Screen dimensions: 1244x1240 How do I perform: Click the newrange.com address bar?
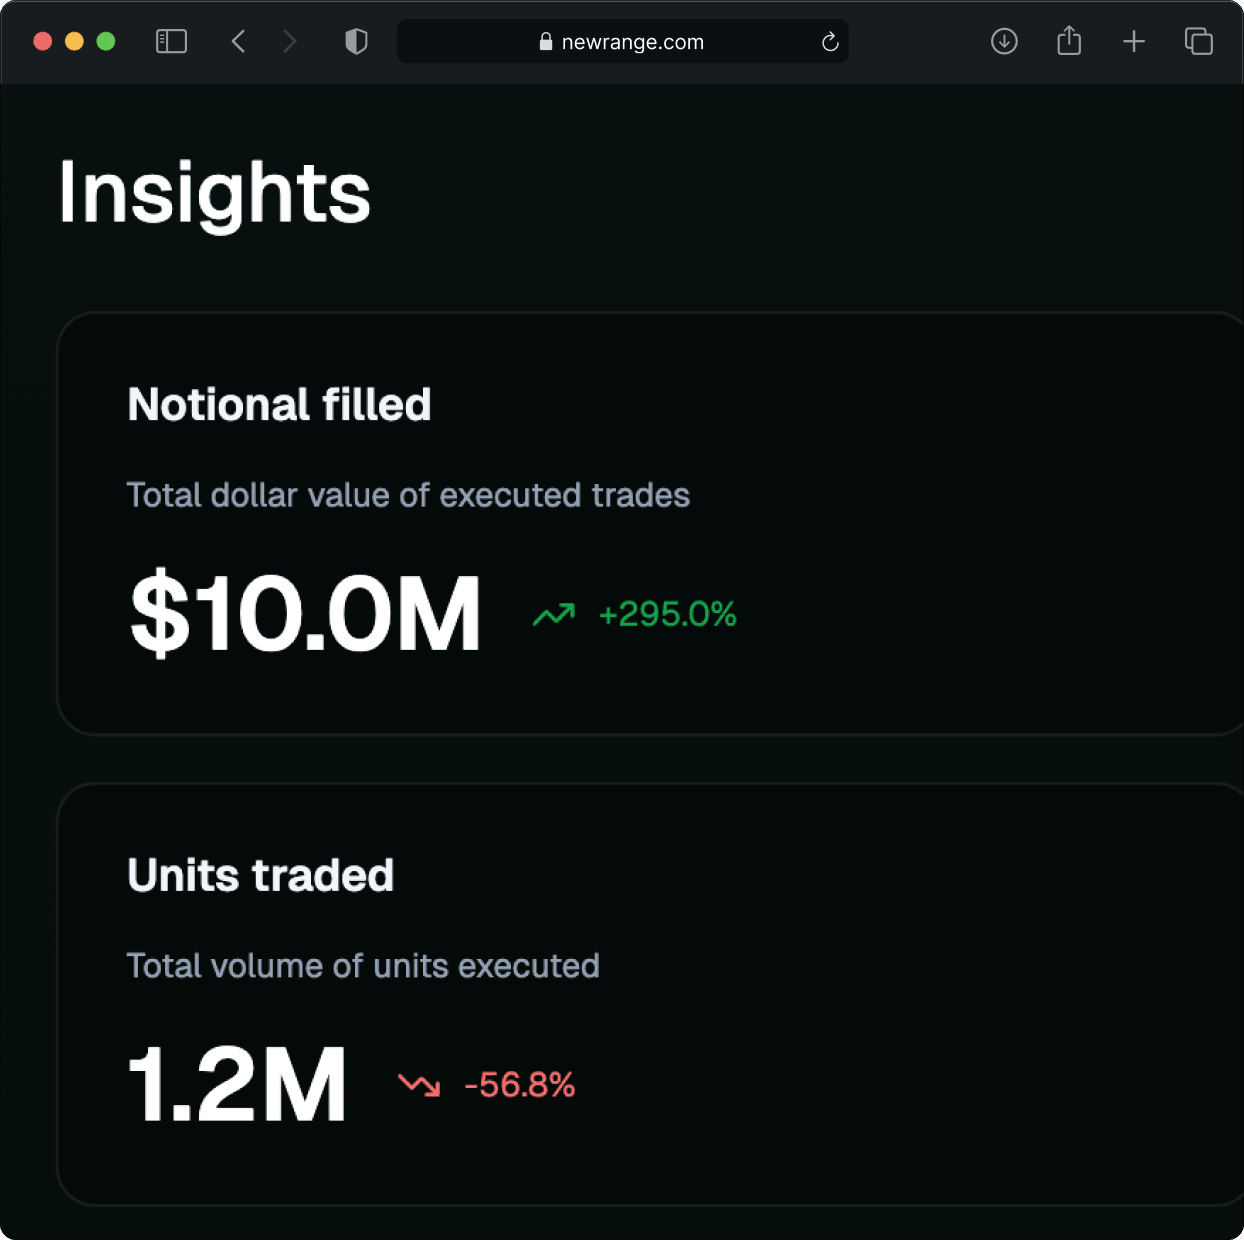pyautogui.click(x=632, y=42)
